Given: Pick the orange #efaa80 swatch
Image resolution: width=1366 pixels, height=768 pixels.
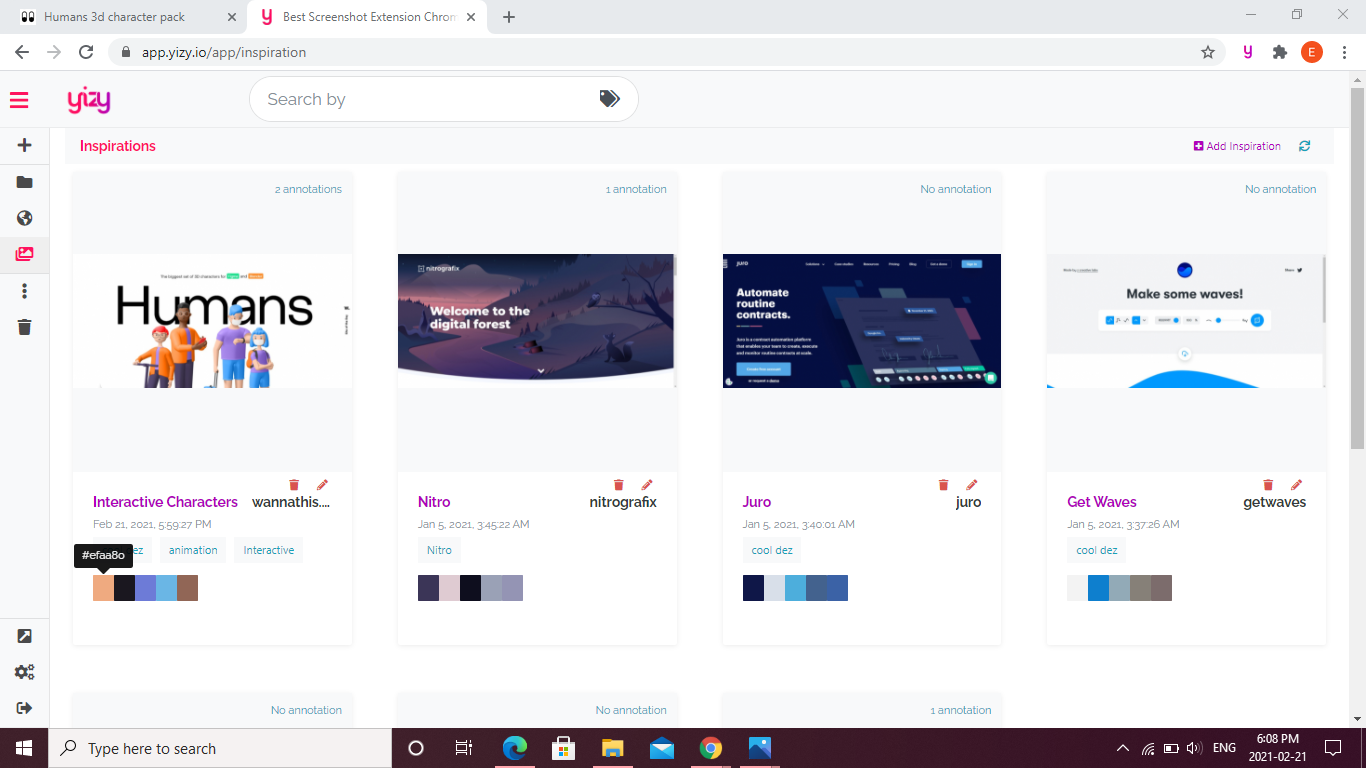Looking at the screenshot, I should (103, 588).
